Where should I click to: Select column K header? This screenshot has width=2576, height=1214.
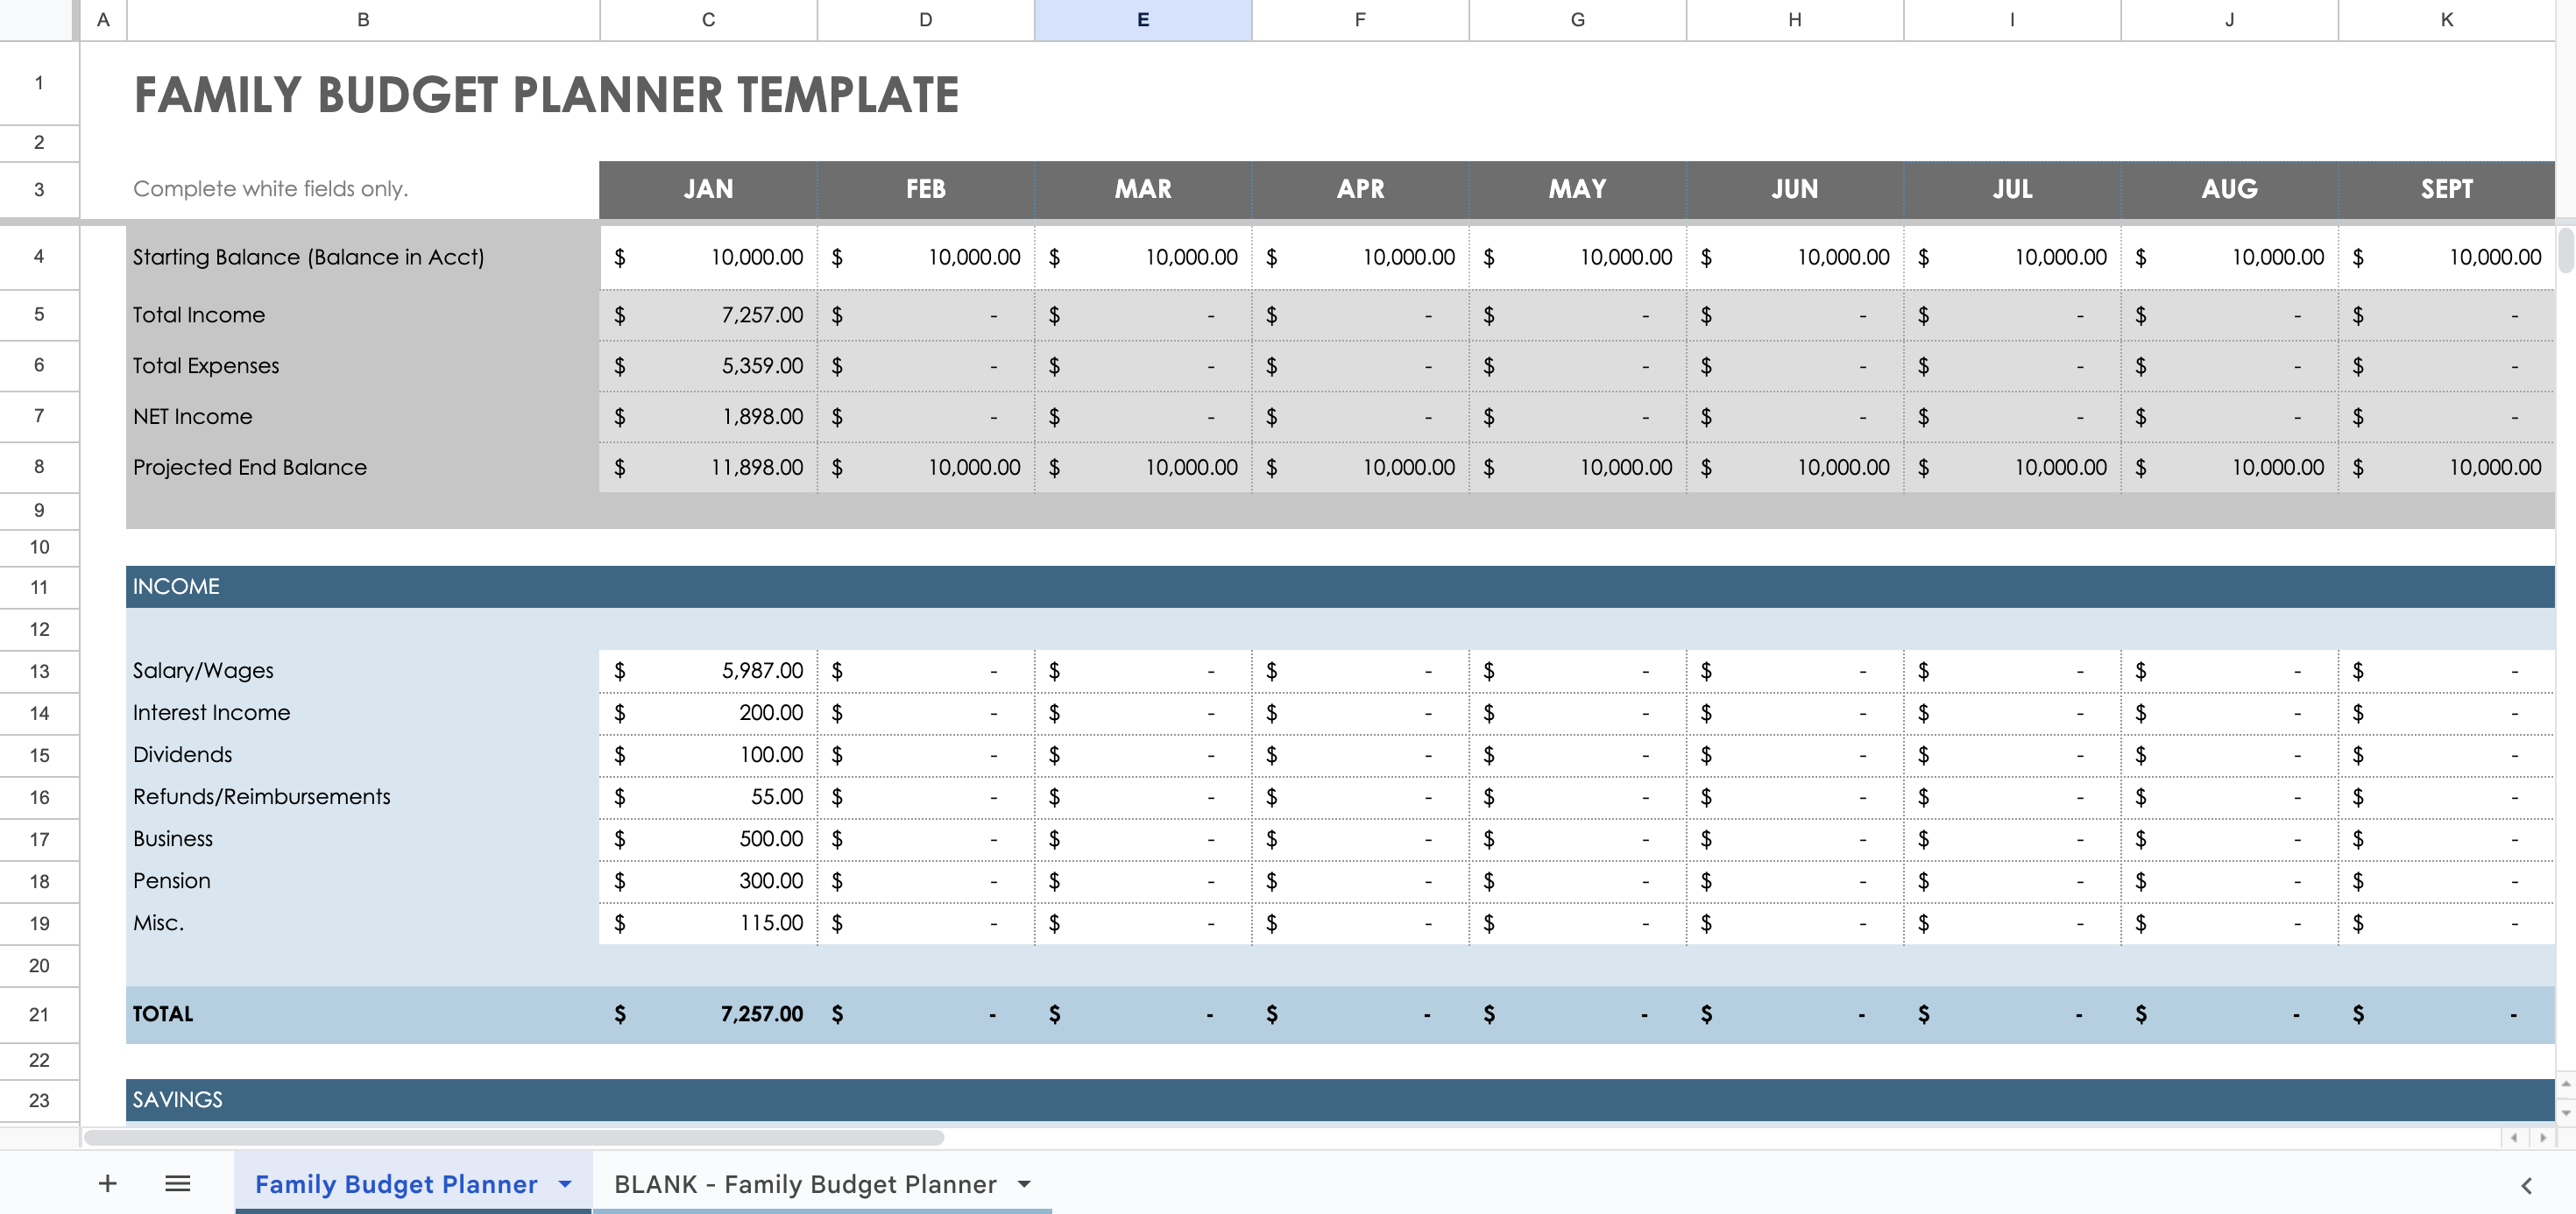(x=2446, y=20)
